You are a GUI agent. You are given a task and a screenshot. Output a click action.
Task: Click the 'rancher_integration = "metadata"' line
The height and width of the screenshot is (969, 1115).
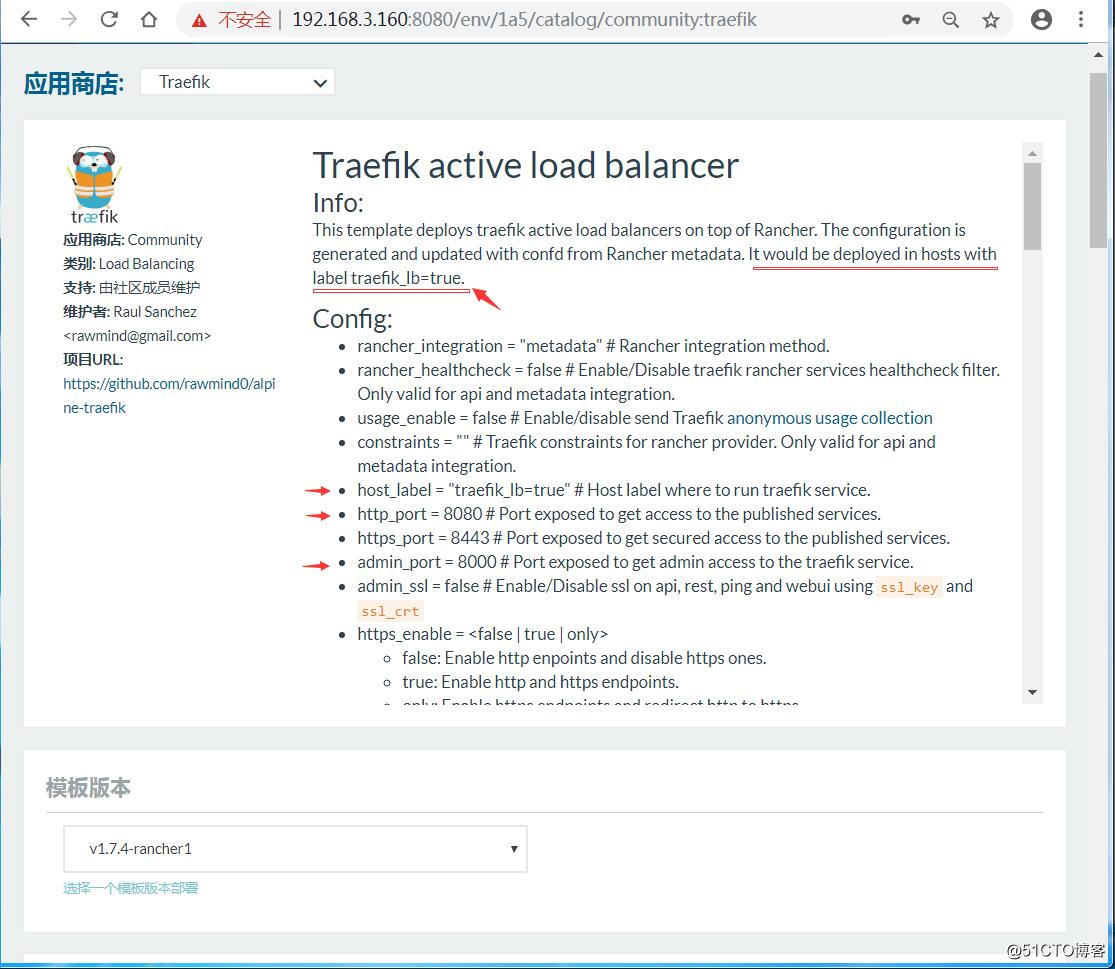(593, 346)
